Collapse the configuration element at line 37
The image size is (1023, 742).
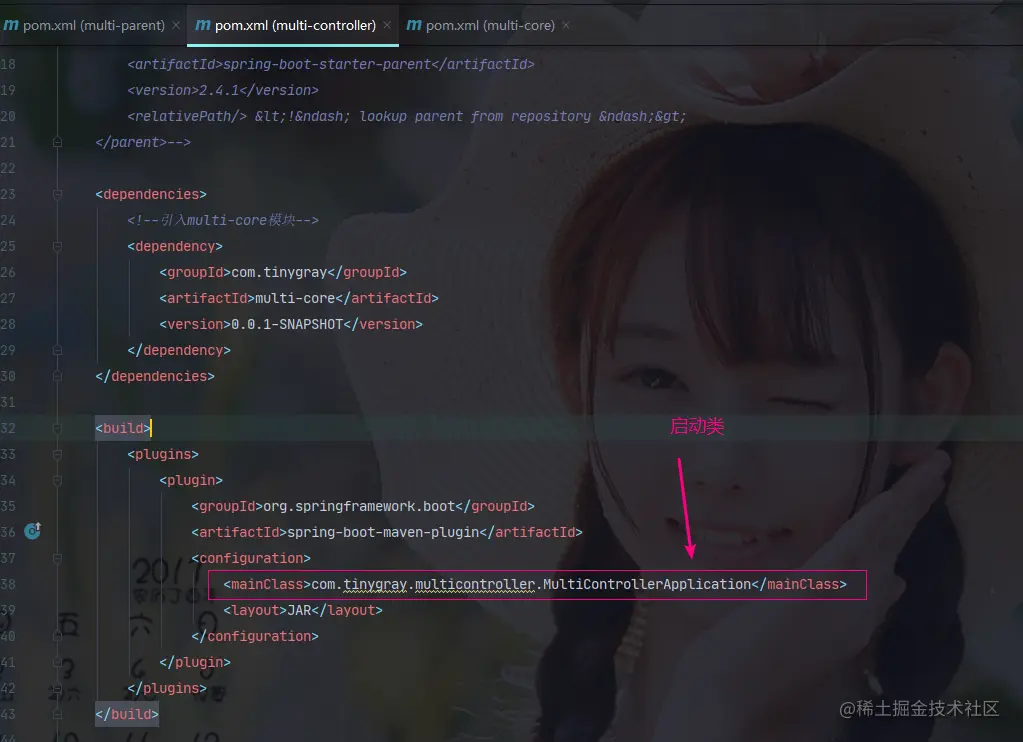click(x=57, y=558)
